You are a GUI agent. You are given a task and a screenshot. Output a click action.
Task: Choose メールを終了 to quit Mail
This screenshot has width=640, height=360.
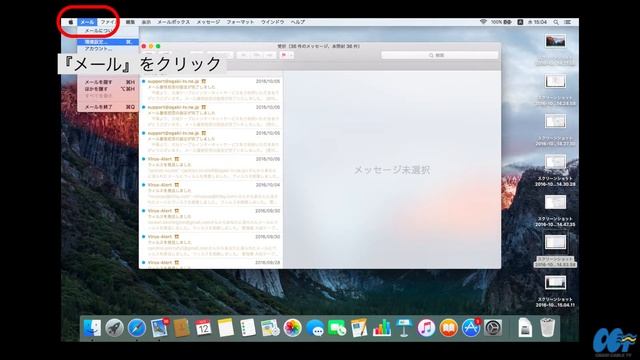point(108,107)
